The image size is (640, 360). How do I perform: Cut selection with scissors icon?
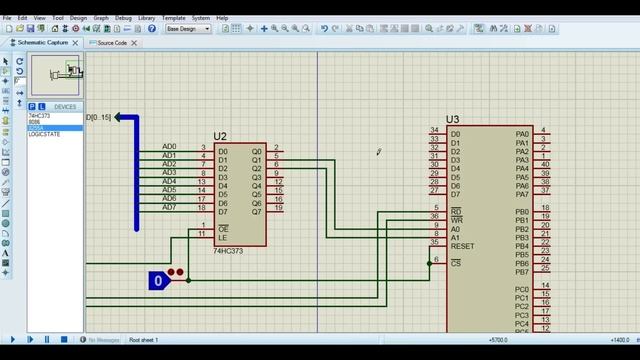click(x=349, y=29)
